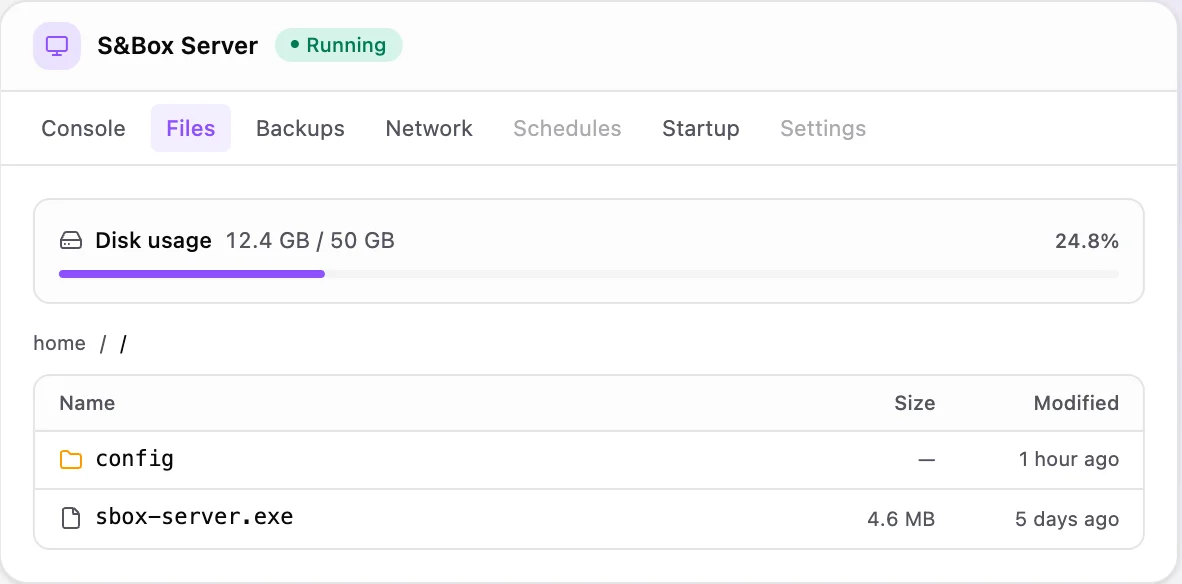
Task: Sort files by the Modified column header
Action: (1076, 403)
